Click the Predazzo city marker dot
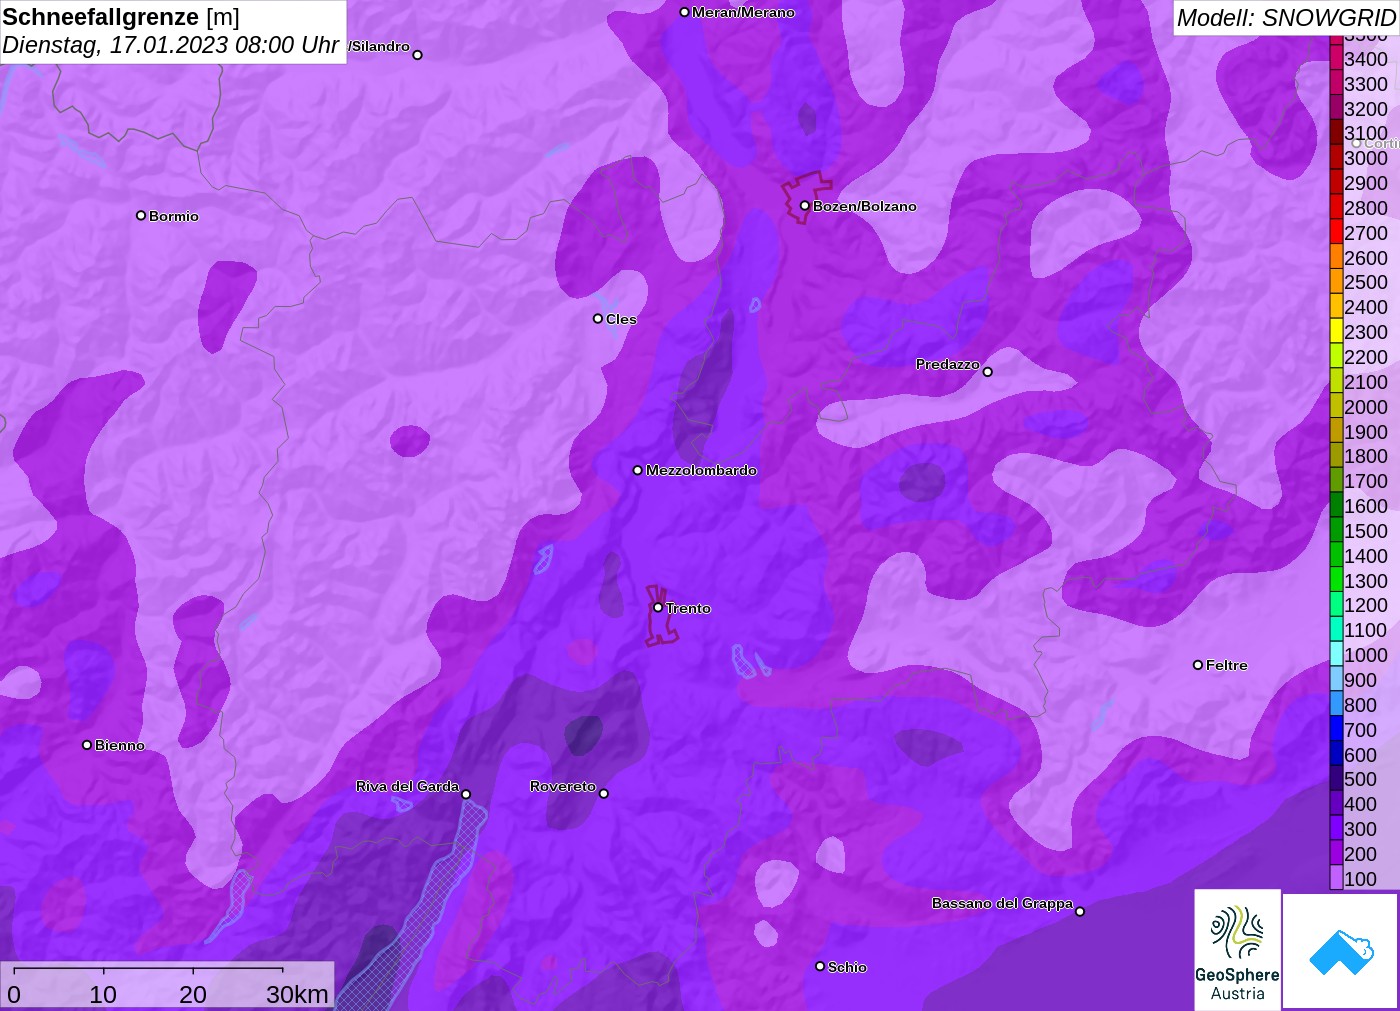The image size is (1400, 1011). pos(988,372)
